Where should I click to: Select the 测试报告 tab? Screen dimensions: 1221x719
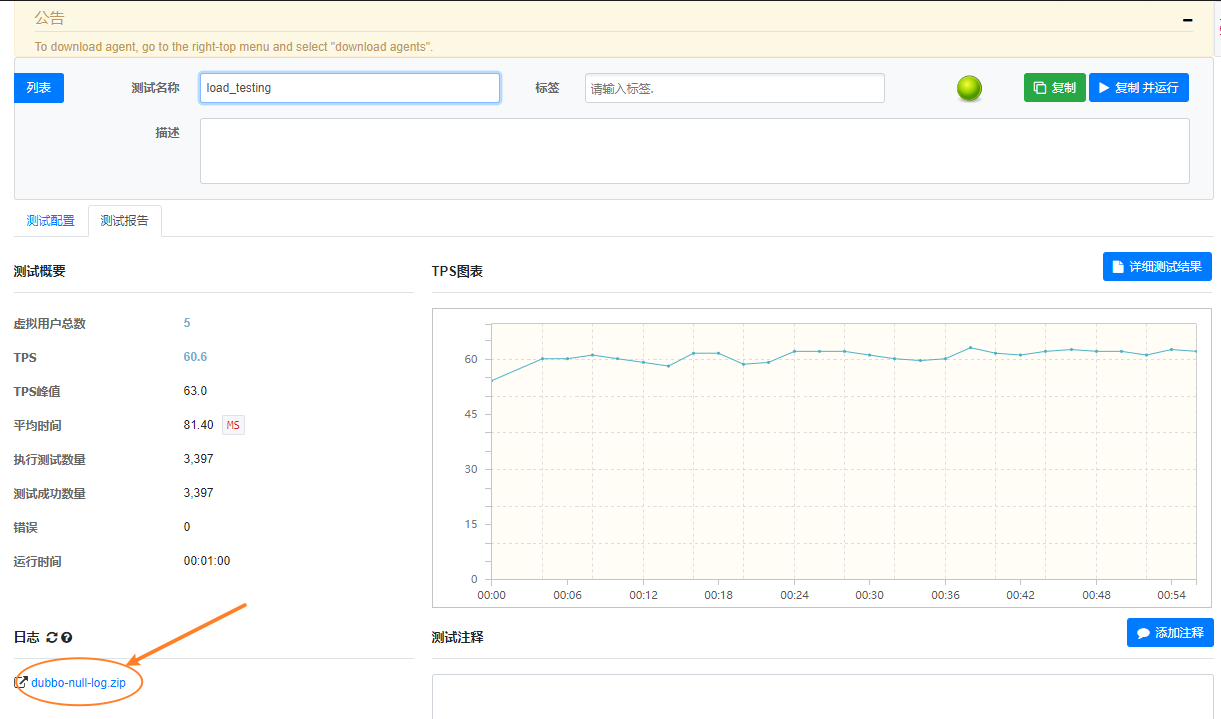(x=124, y=221)
